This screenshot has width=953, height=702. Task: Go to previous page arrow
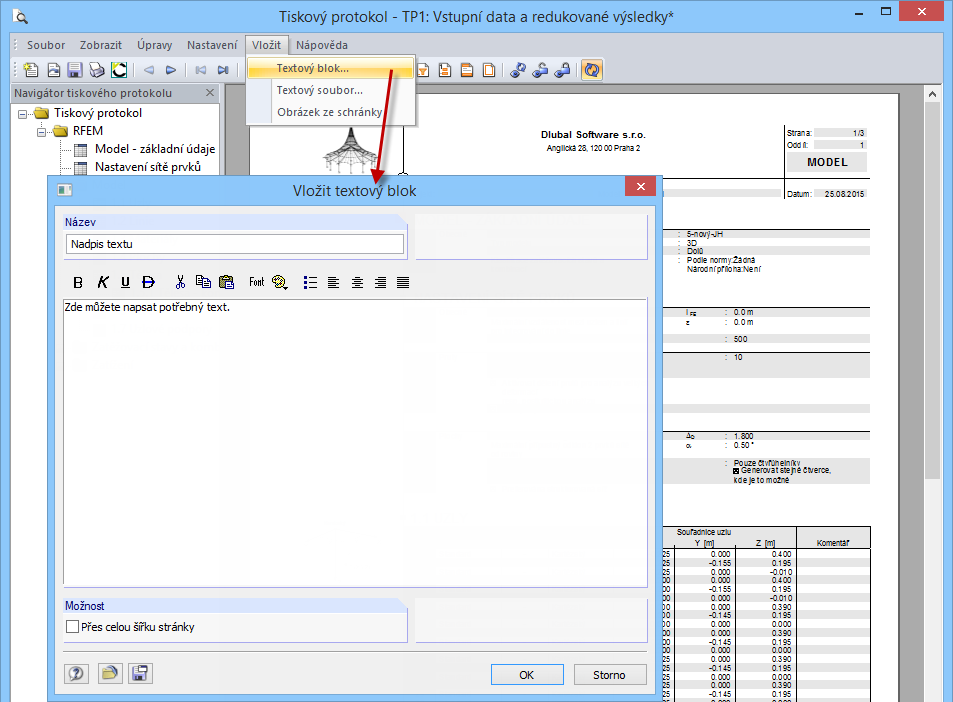point(148,70)
